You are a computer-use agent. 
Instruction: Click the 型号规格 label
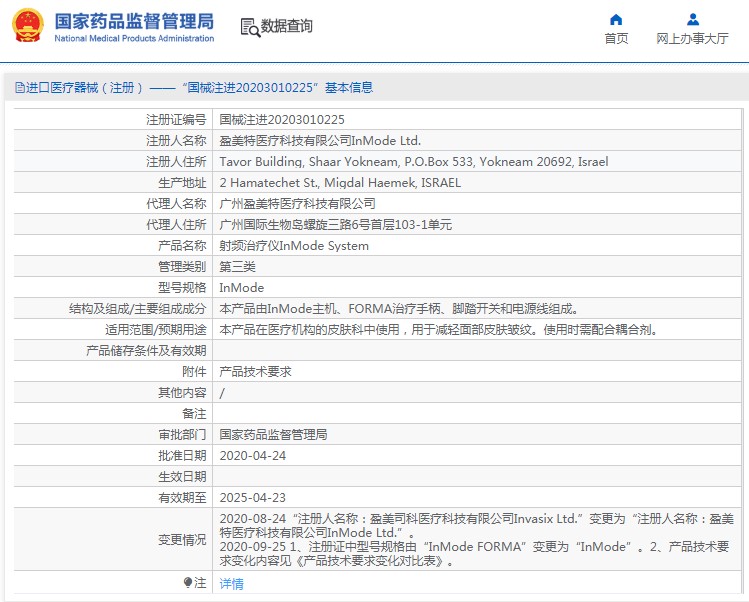point(182,288)
